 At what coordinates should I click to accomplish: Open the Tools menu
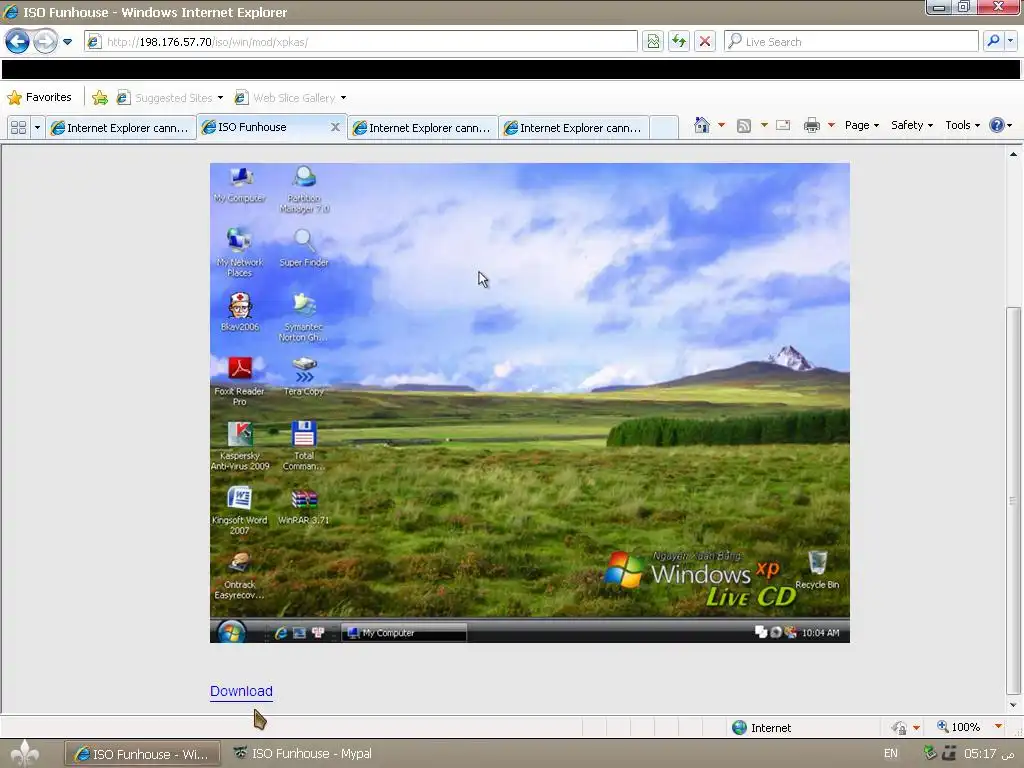click(x=963, y=125)
